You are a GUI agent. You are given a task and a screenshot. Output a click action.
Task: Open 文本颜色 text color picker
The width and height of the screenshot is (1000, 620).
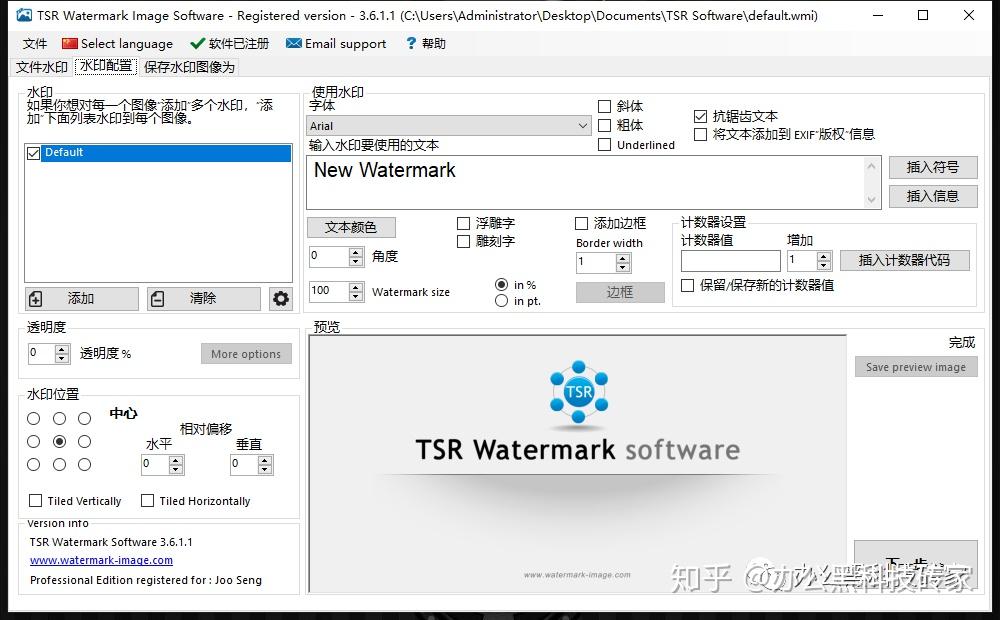coord(351,227)
